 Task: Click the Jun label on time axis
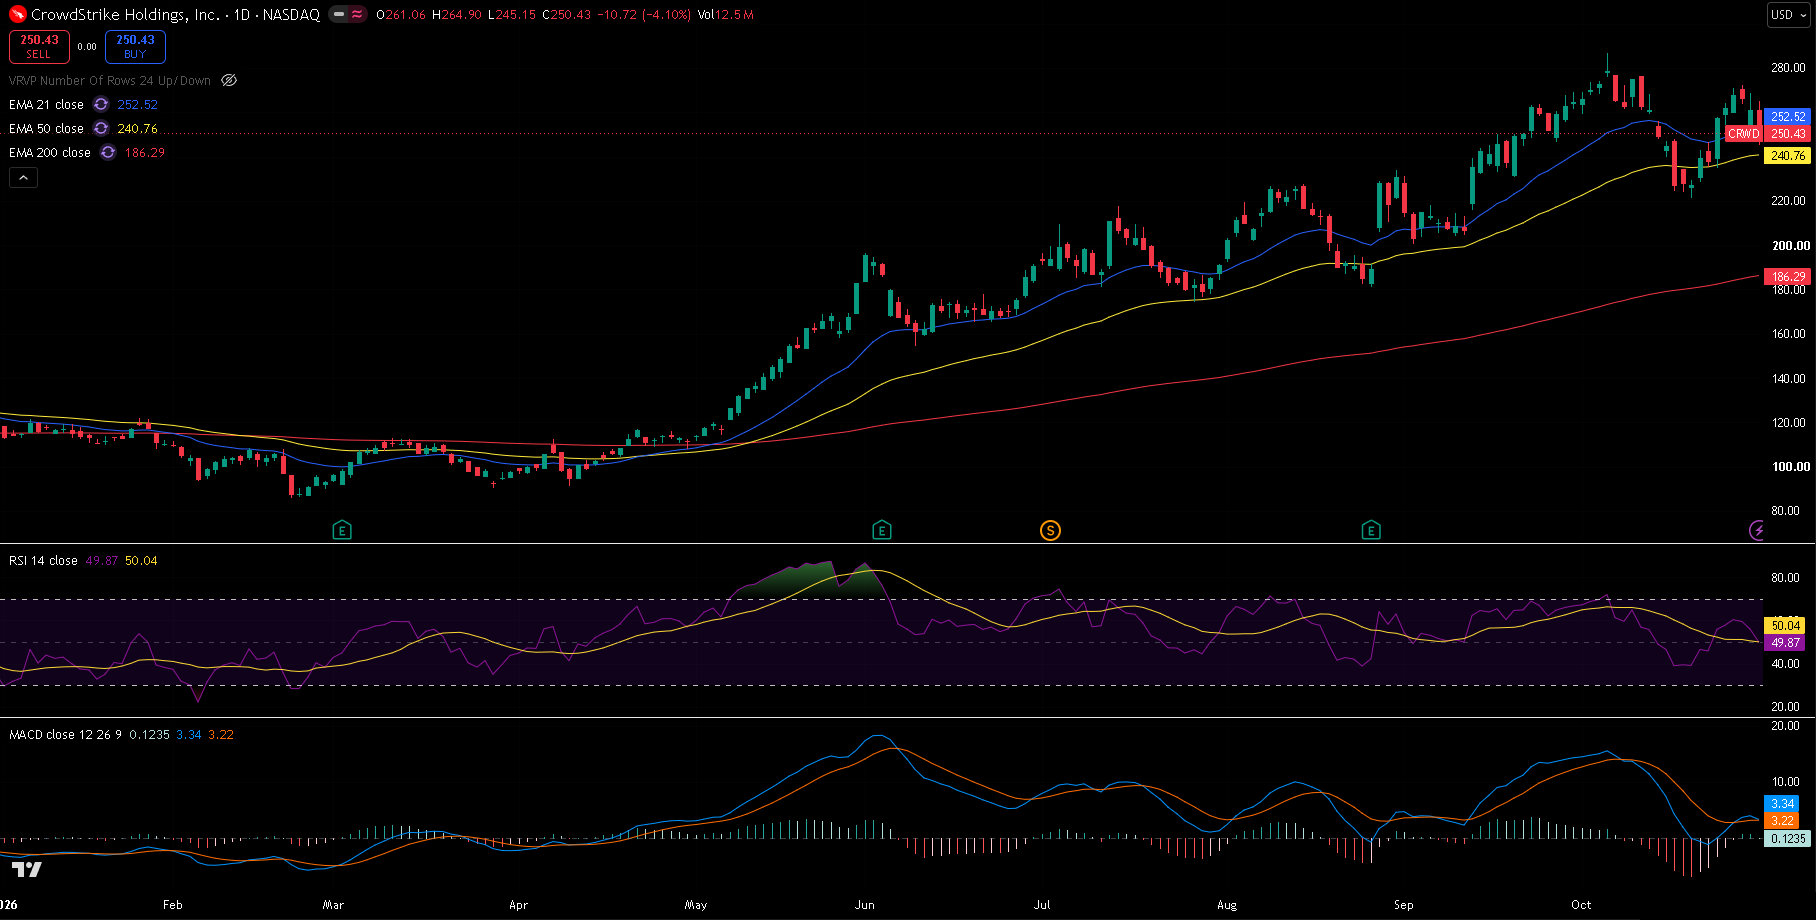(865, 904)
